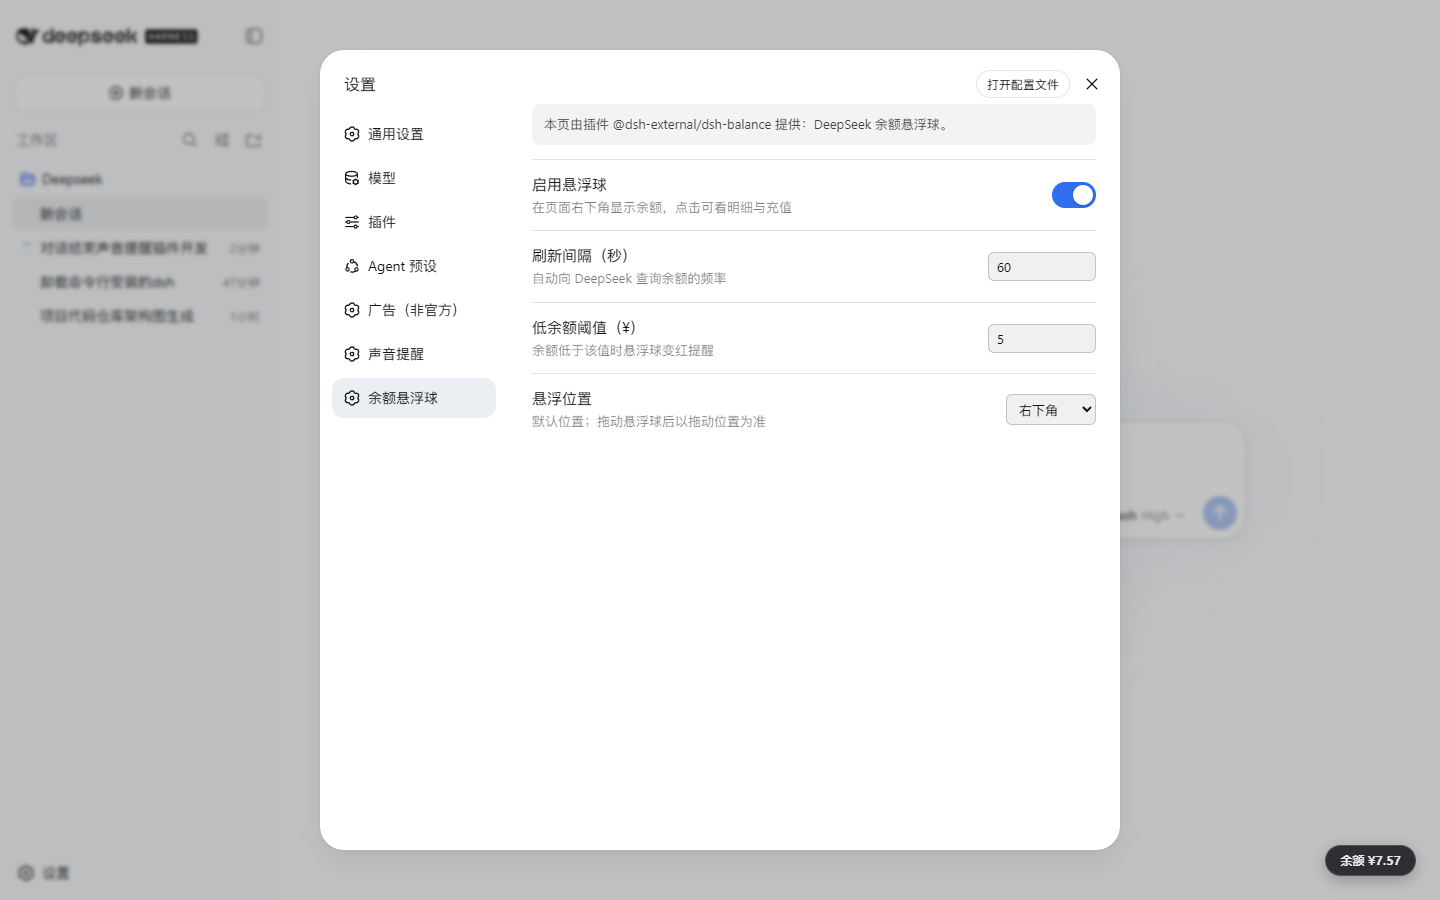Click the 低余额阈值 input field showing 5
This screenshot has height=900, width=1440.
tap(1042, 339)
